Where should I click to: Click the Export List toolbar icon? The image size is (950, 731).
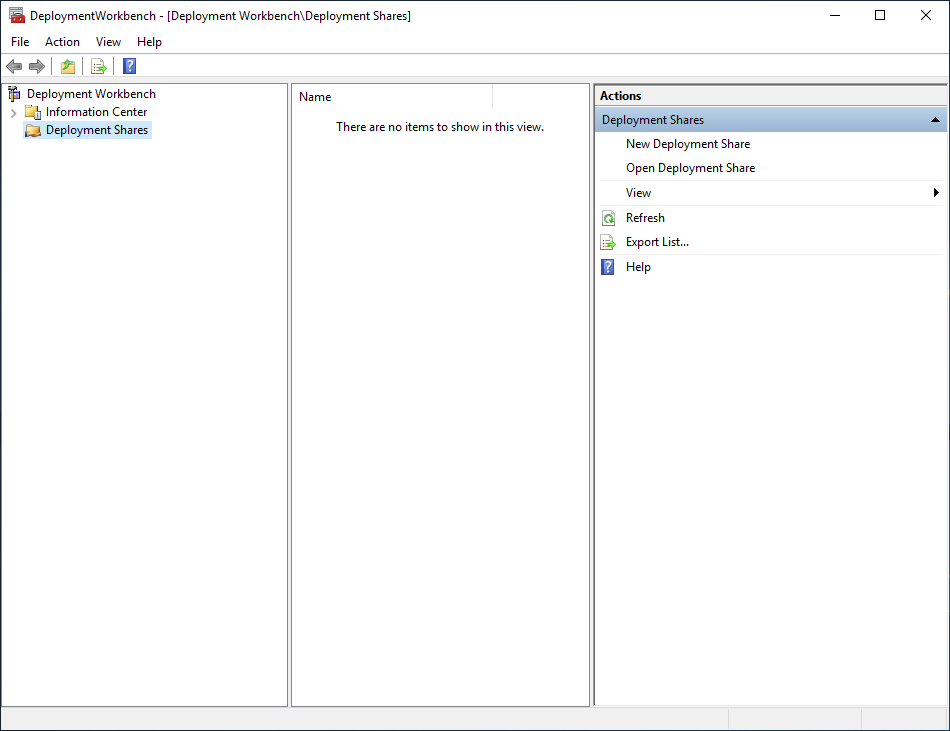99,66
